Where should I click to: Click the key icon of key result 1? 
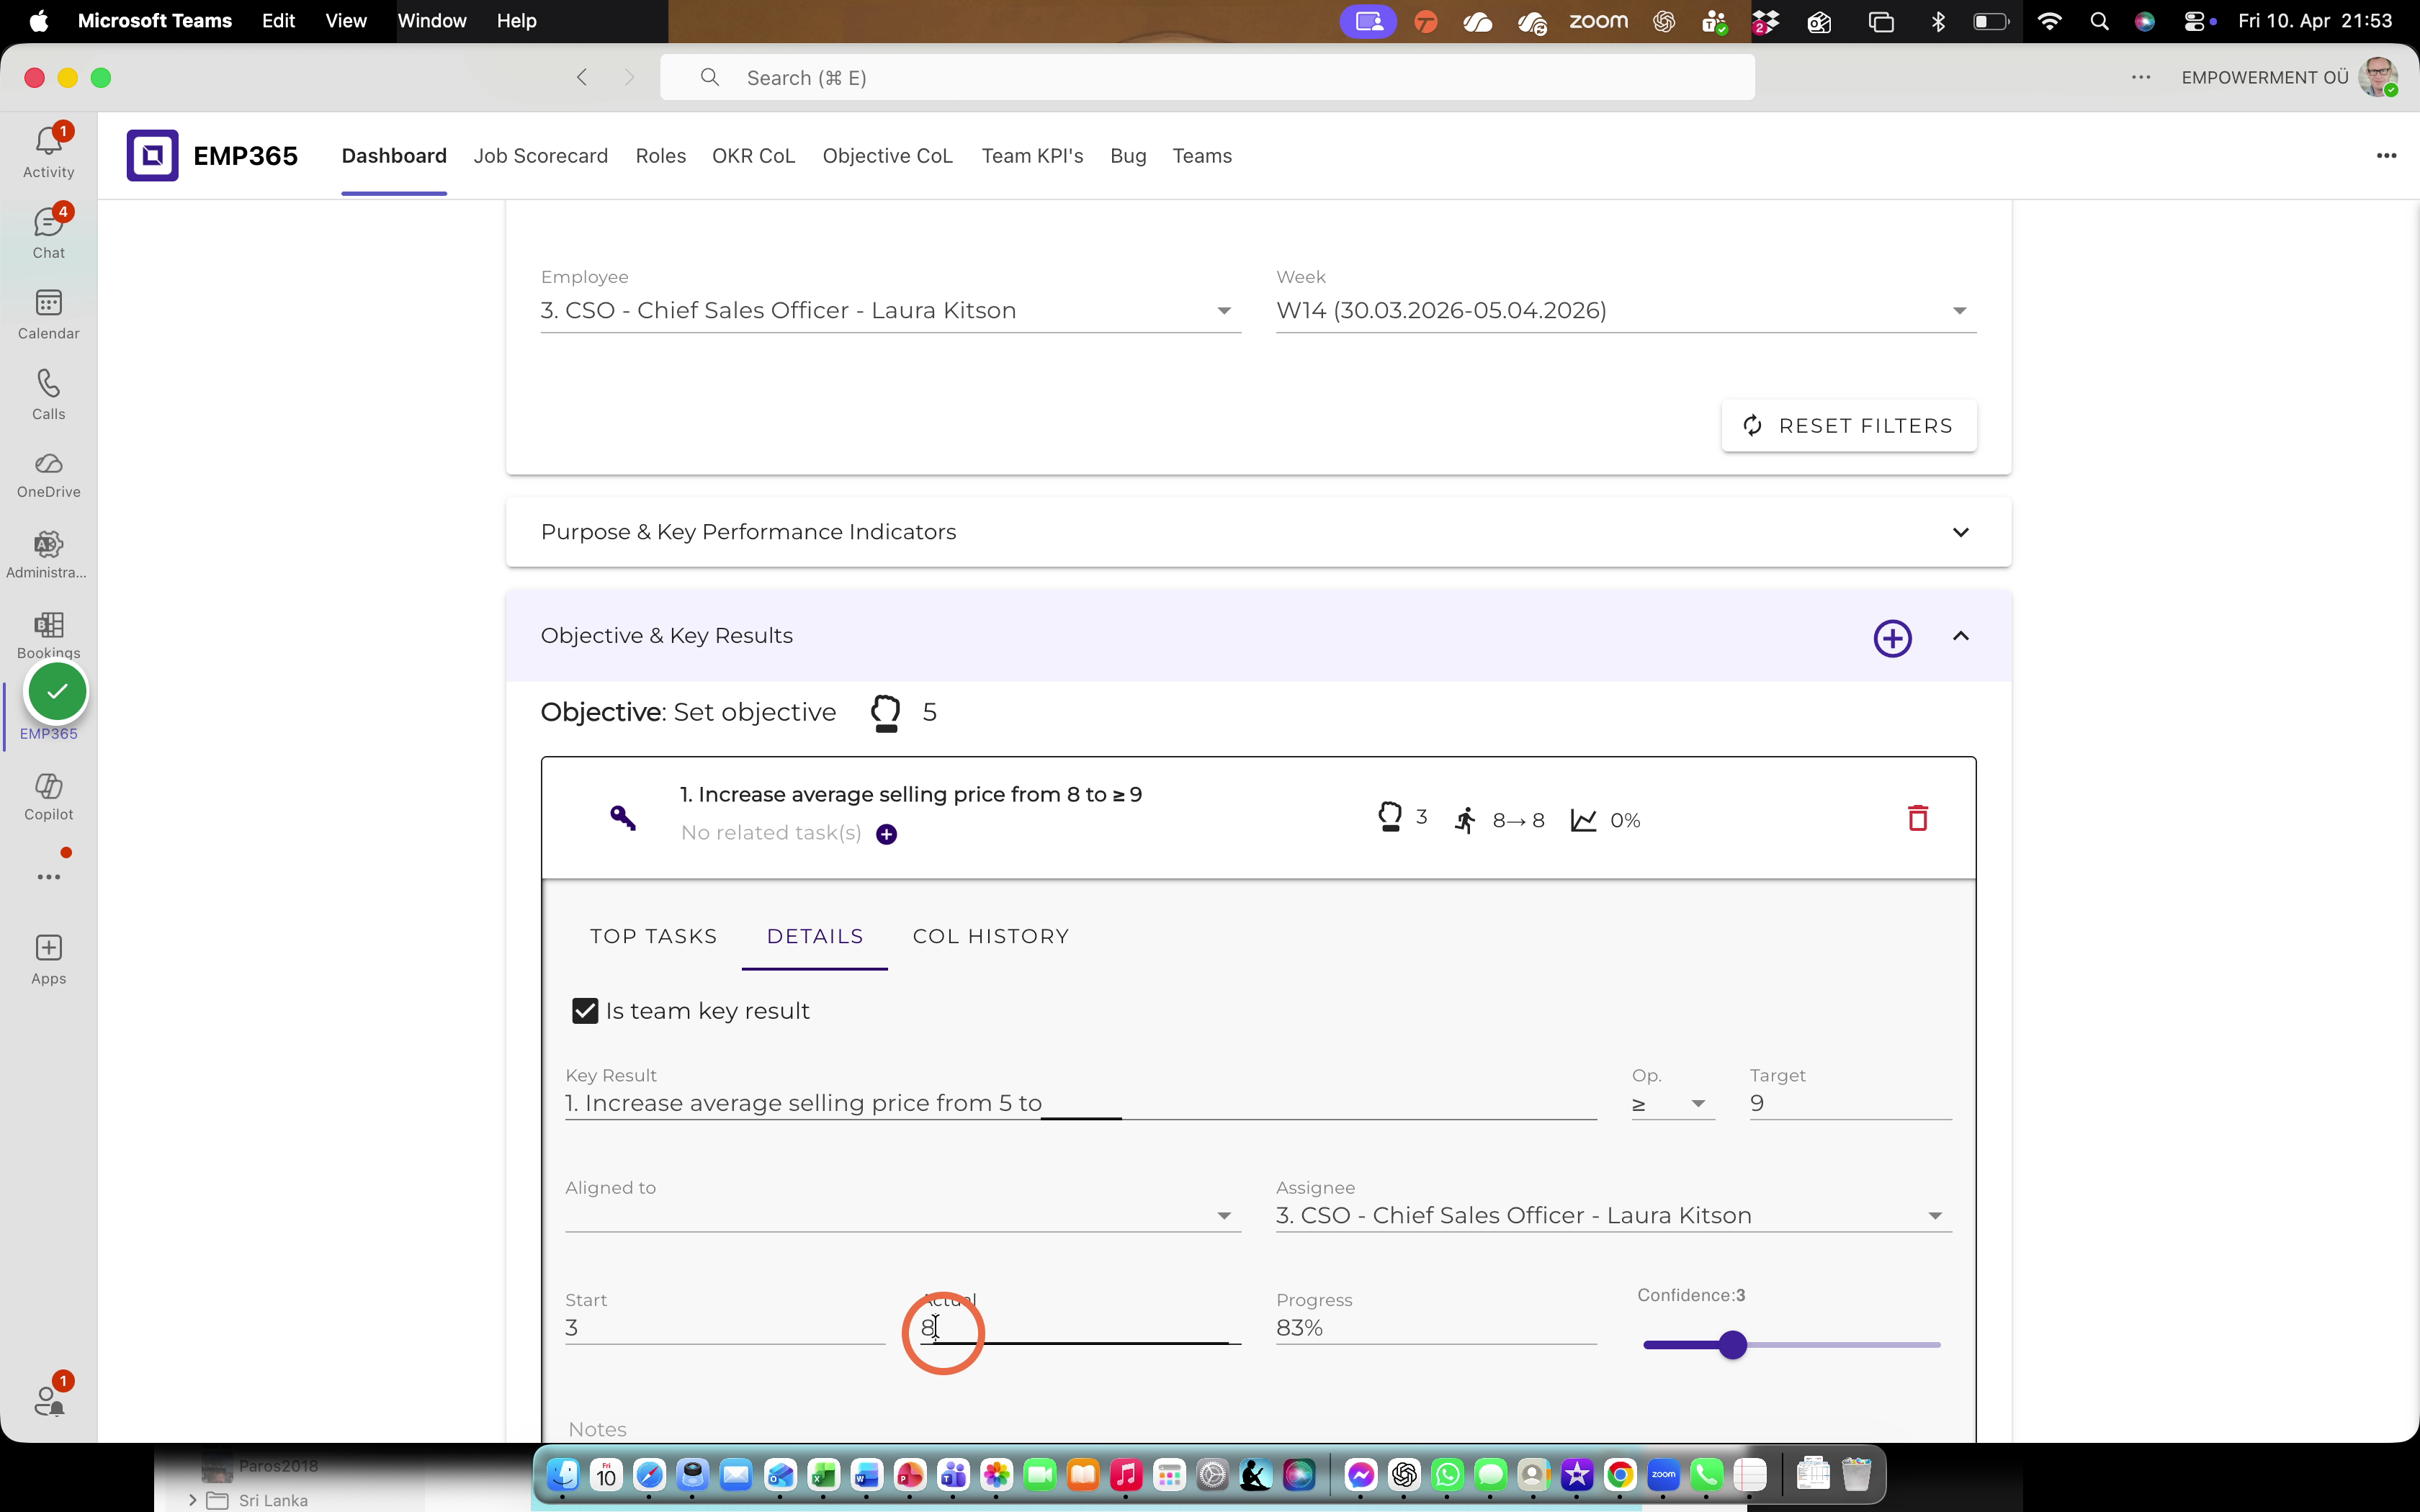point(622,818)
